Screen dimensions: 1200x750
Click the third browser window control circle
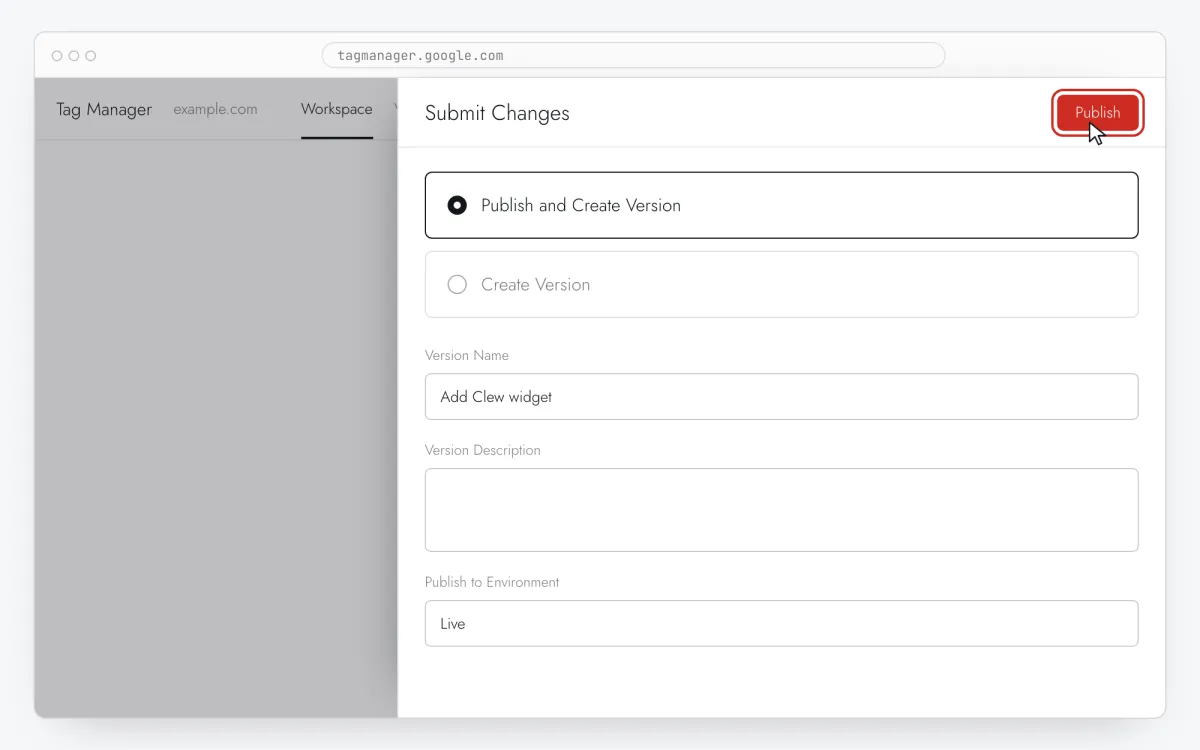coord(91,56)
